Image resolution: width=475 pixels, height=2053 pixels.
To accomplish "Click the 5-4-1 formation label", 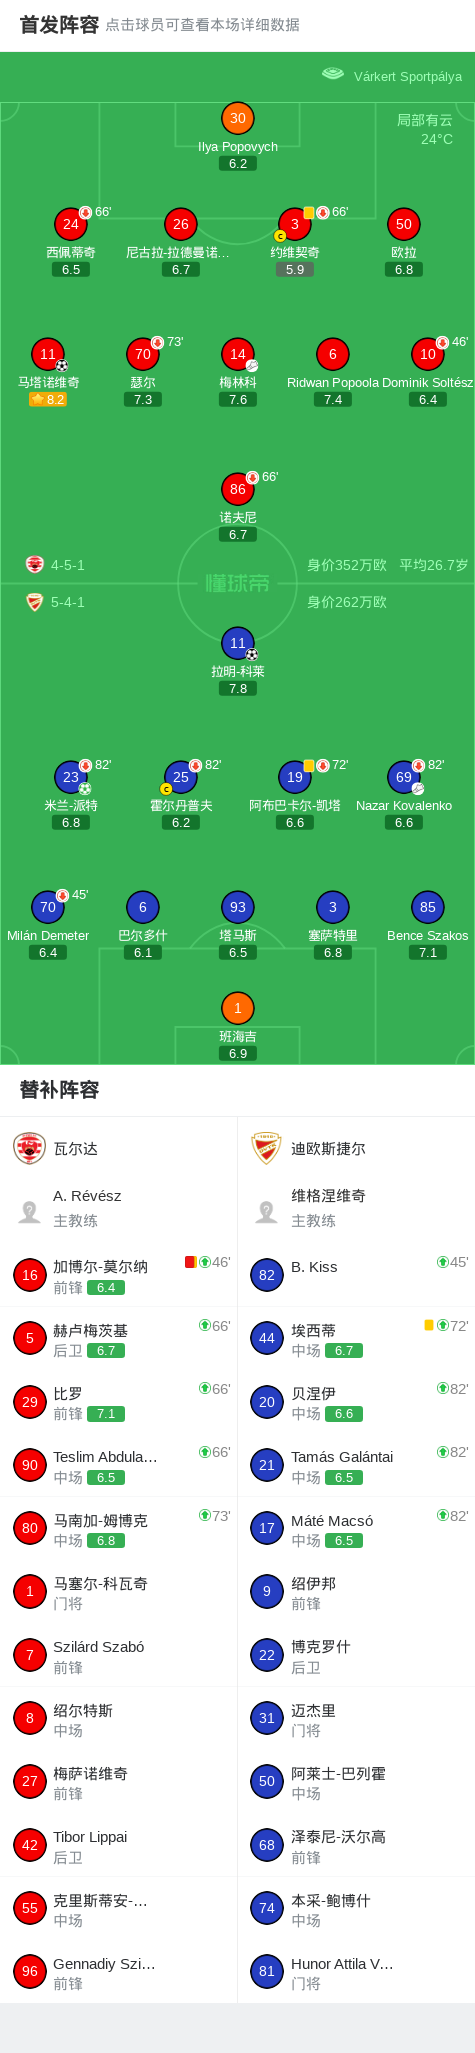I will (68, 602).
